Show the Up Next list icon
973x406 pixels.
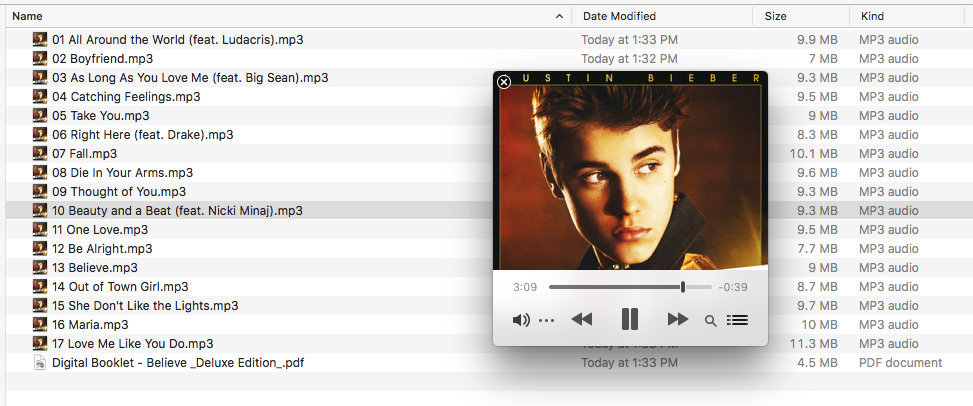737,320
